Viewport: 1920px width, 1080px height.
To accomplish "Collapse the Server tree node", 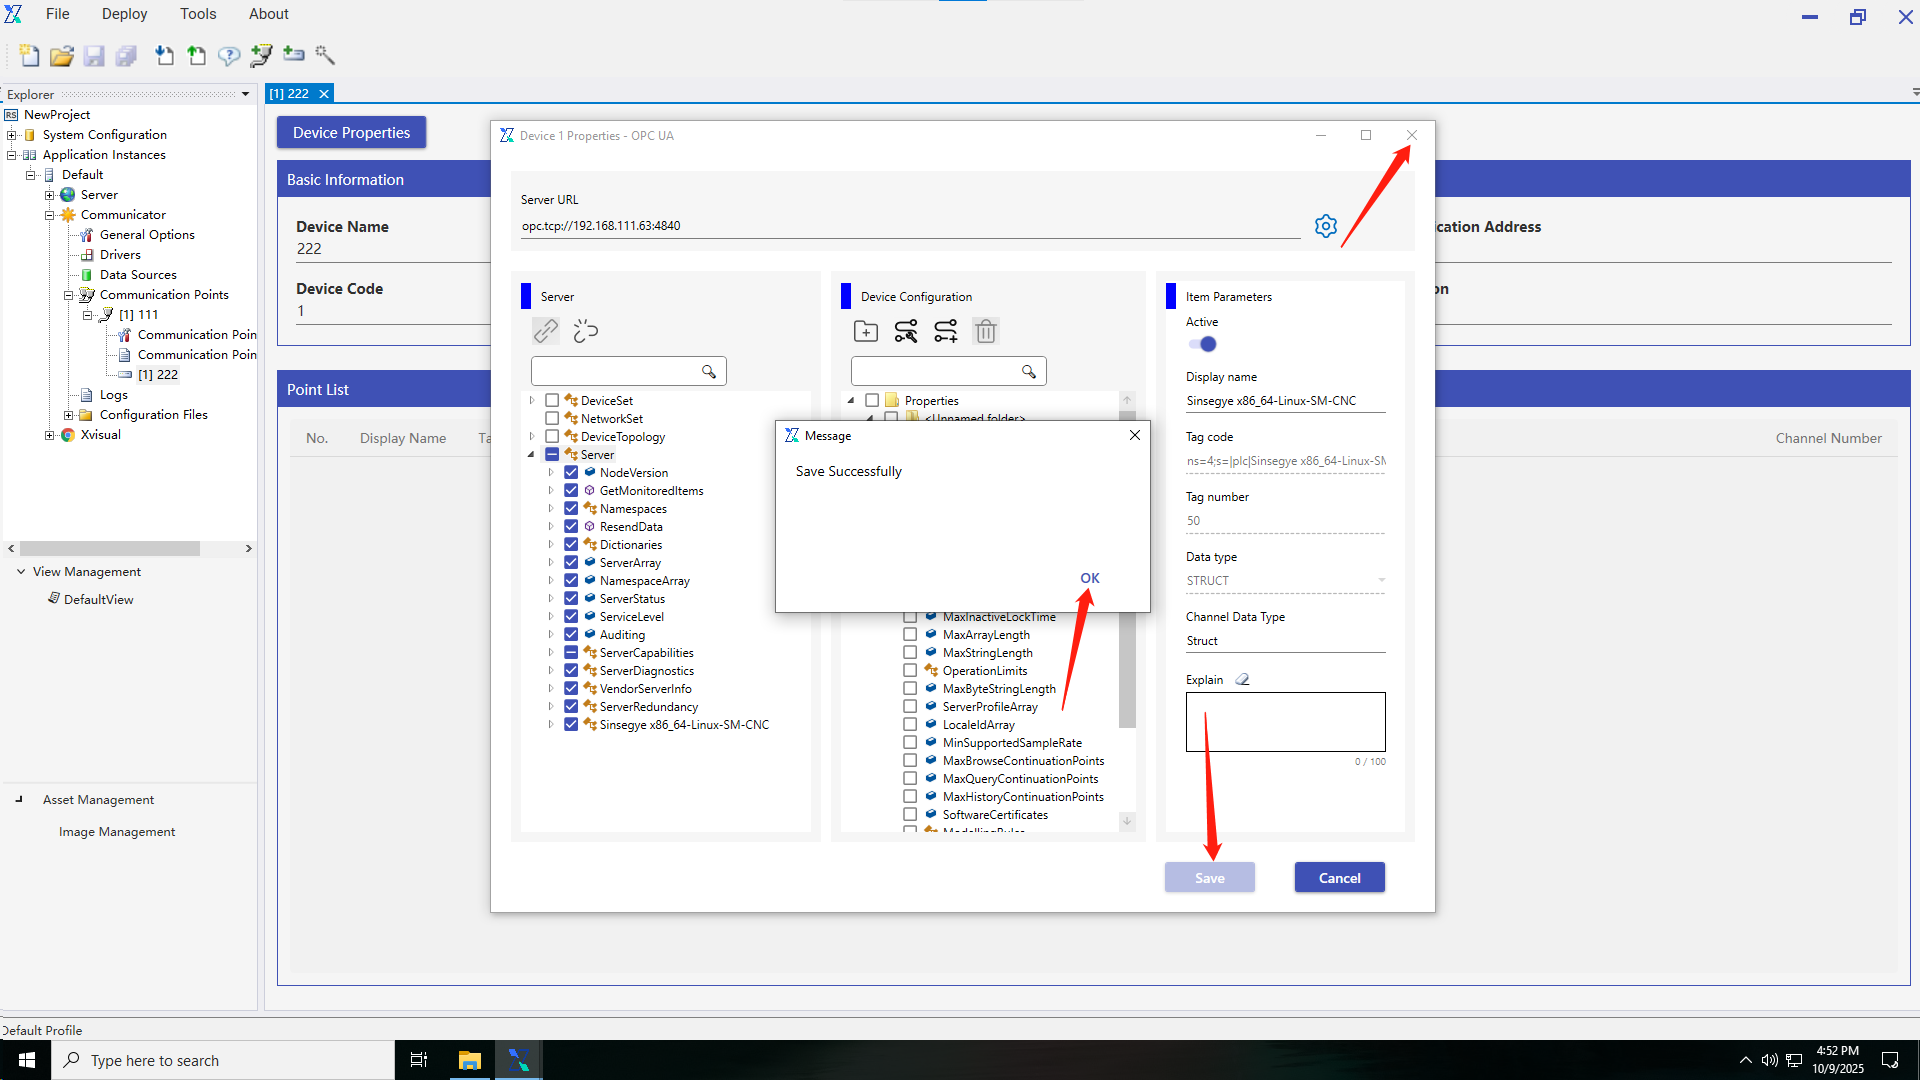I will (x=532, y=455).
